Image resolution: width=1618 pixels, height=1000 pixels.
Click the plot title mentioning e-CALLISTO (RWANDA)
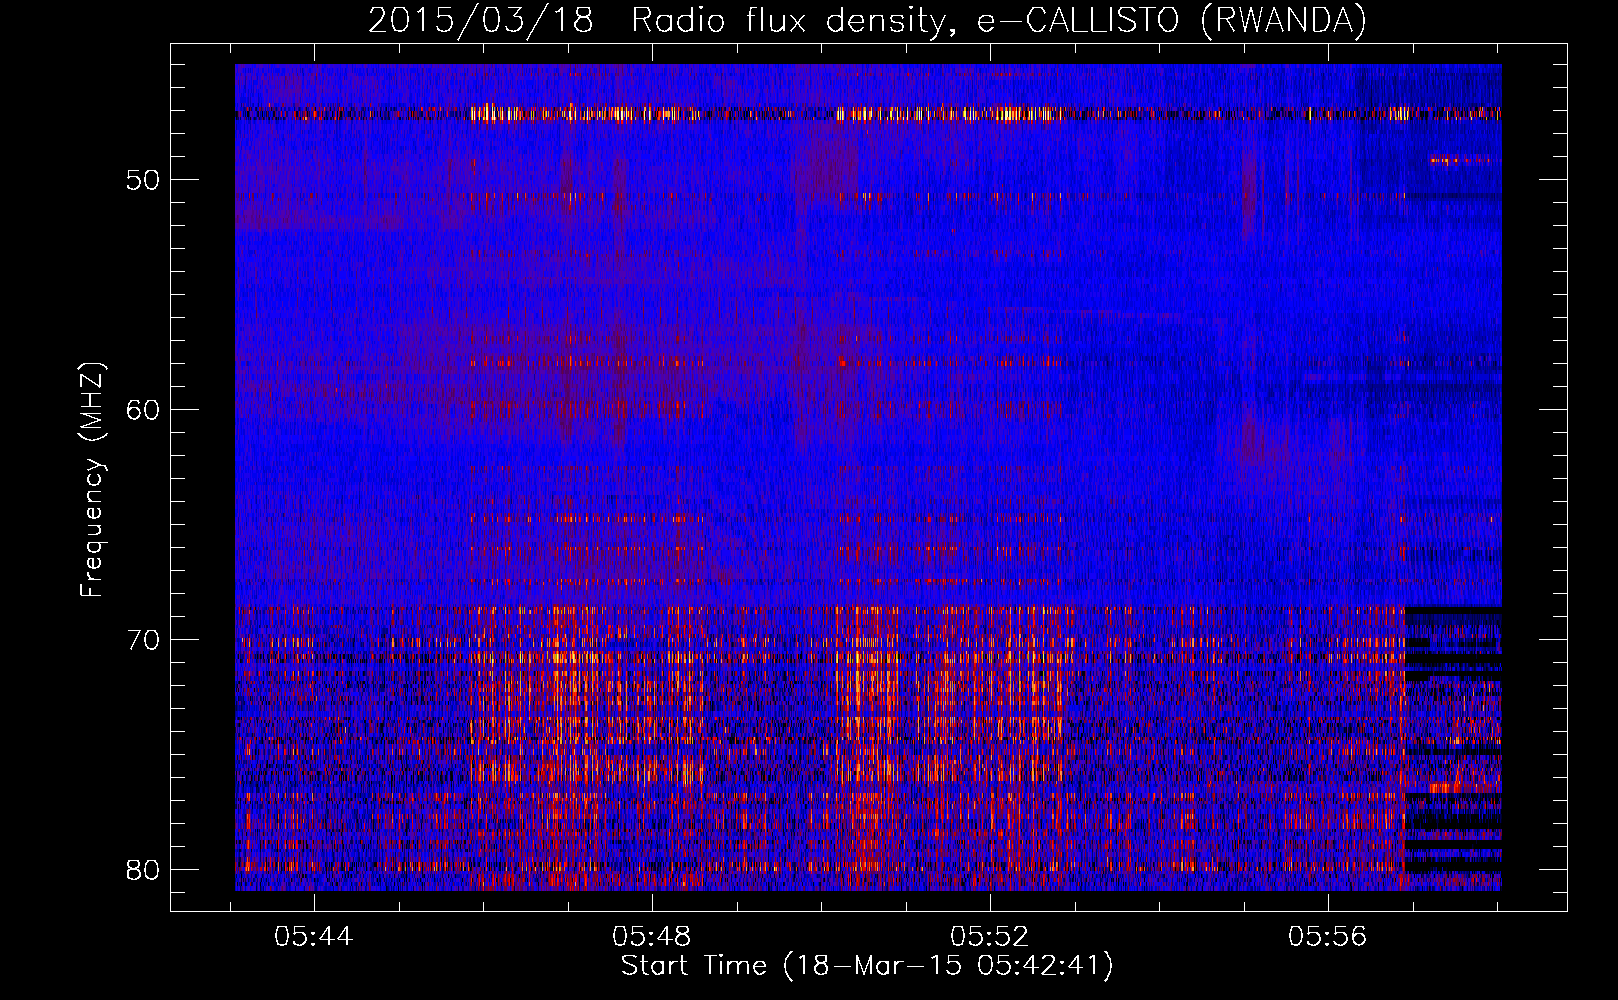coord(867,20)
